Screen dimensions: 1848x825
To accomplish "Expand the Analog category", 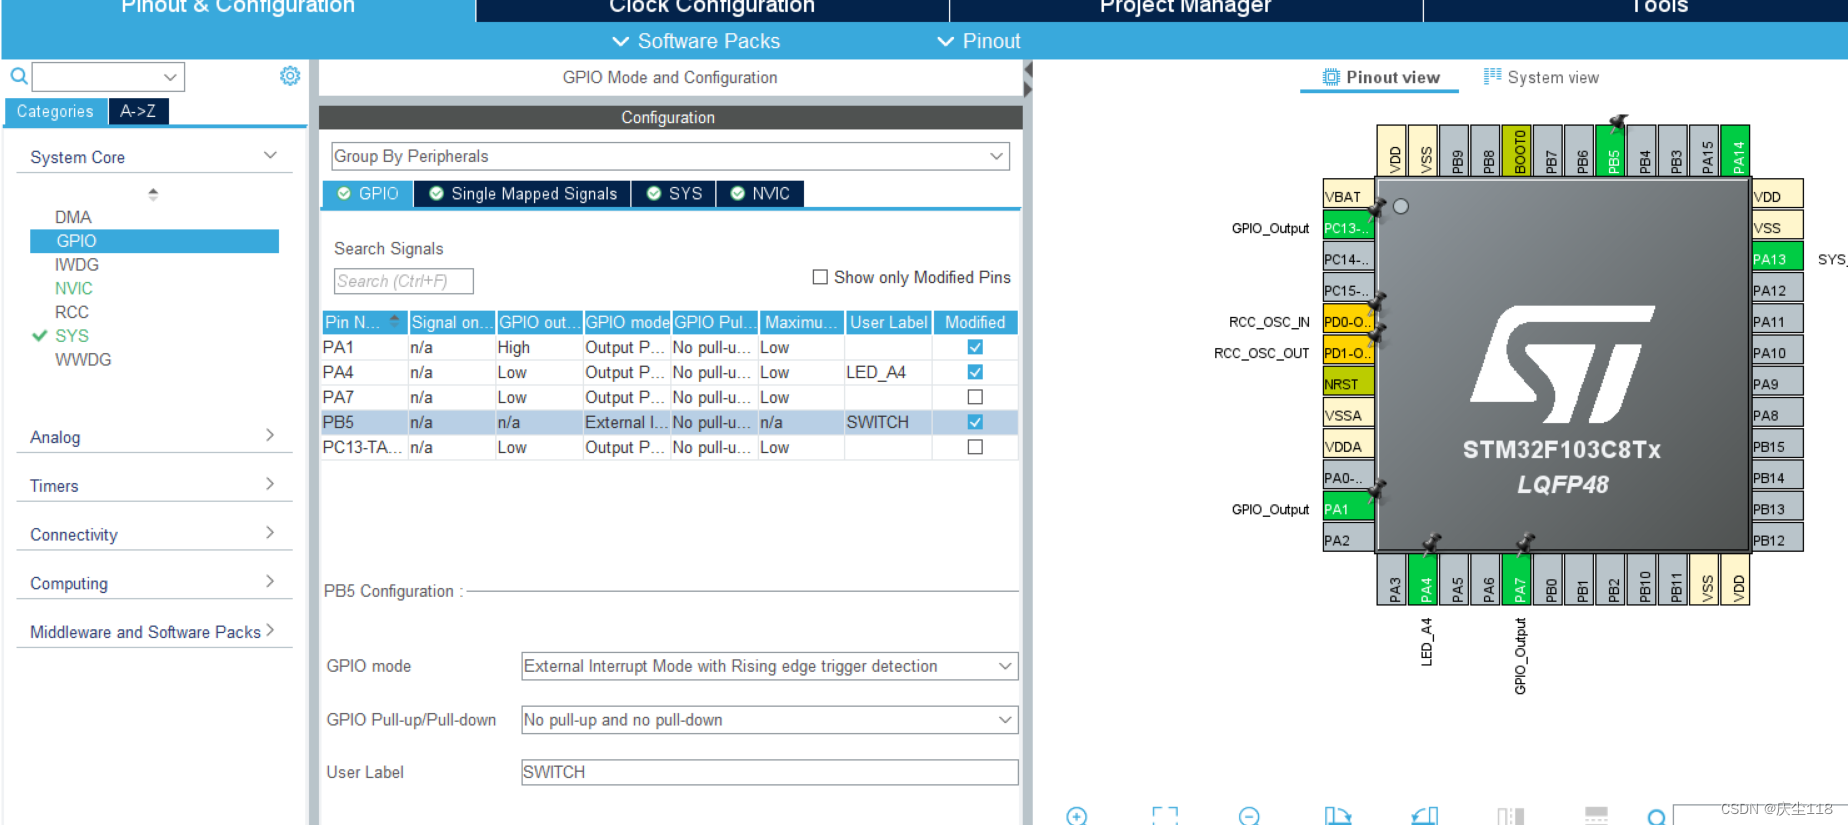I will (270, 435).
